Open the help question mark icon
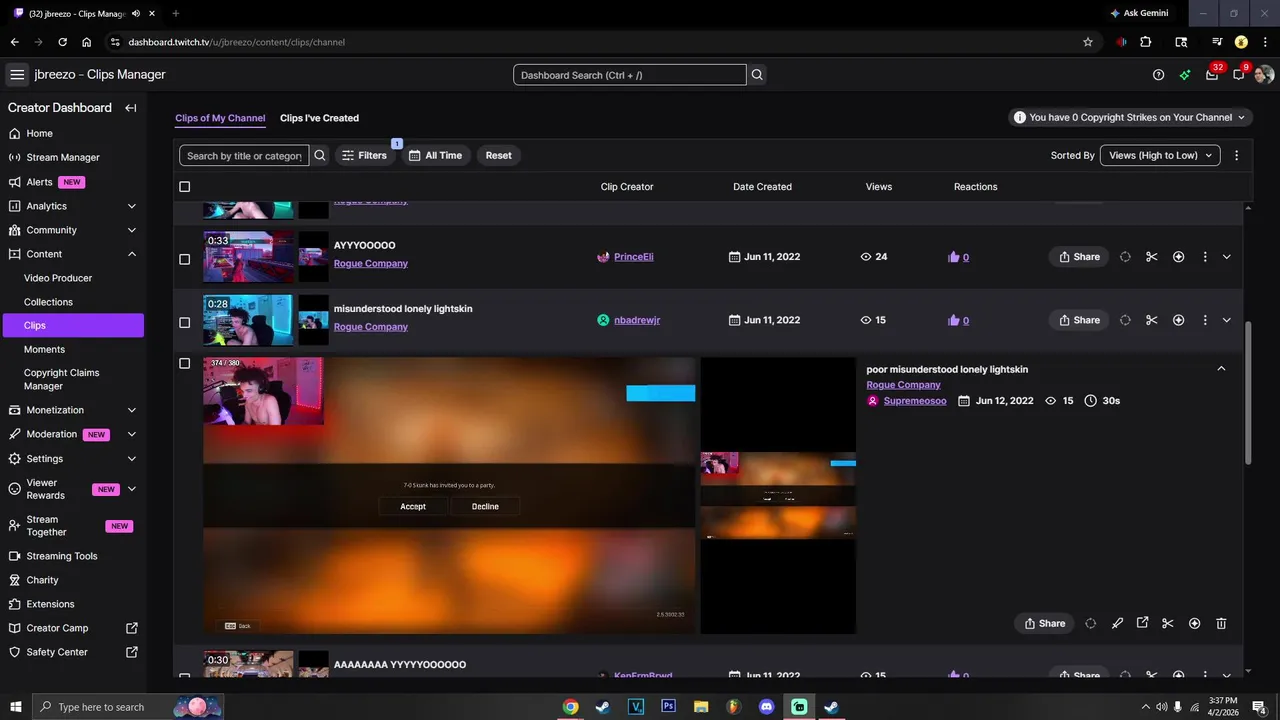 pos(1158,75)
